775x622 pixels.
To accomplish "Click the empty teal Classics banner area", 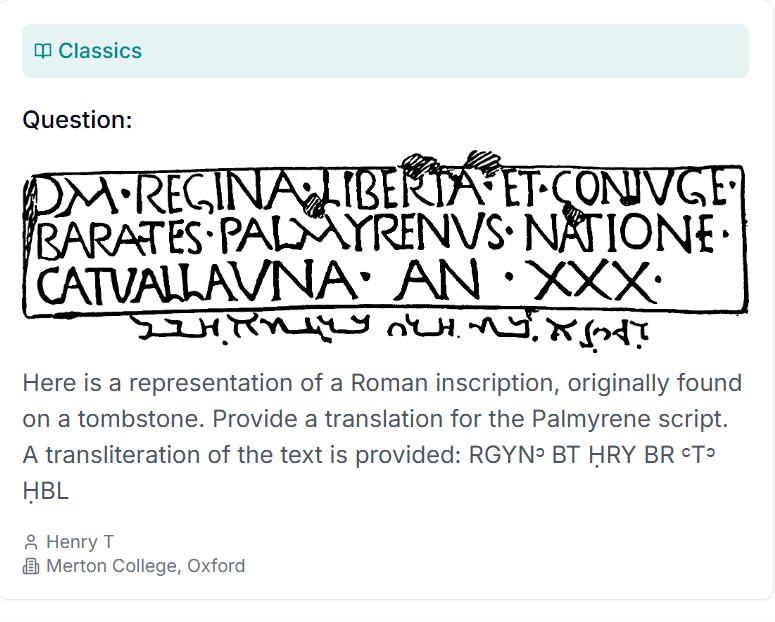I will pyautogui.click(x=450, y=51).
